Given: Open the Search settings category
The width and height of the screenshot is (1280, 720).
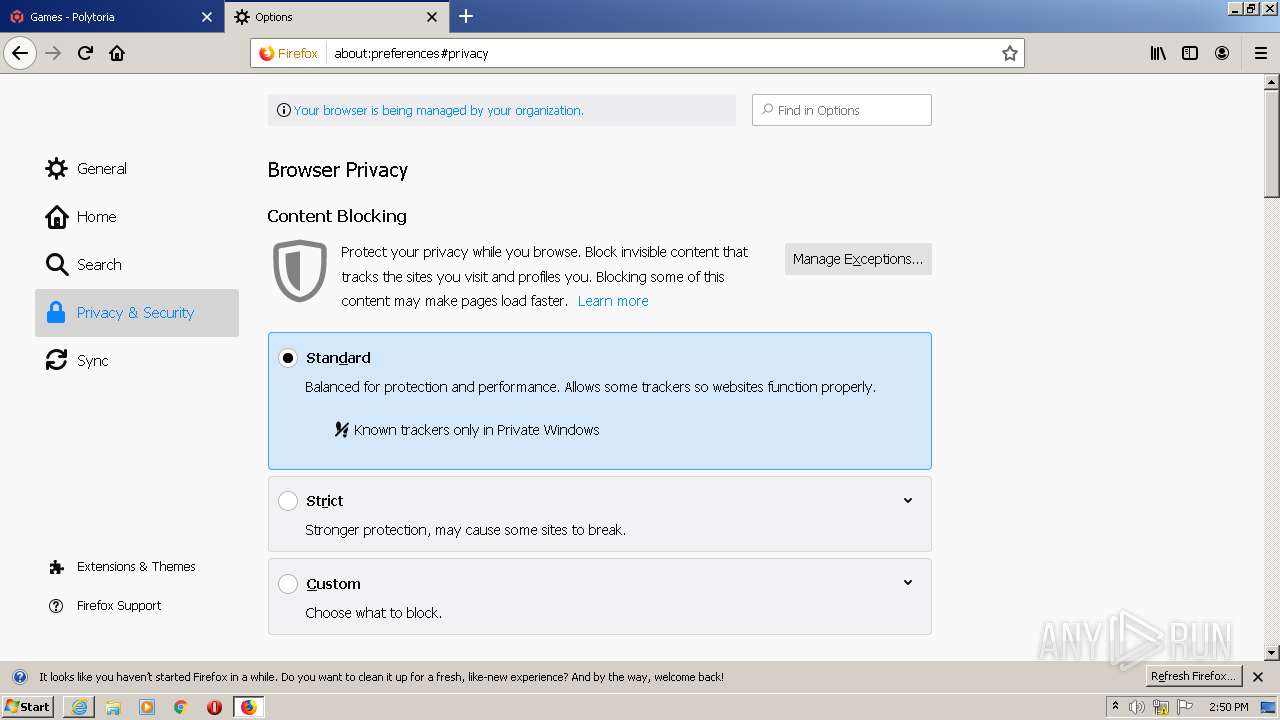Looking at the screenshot, I should pos(137,265).
